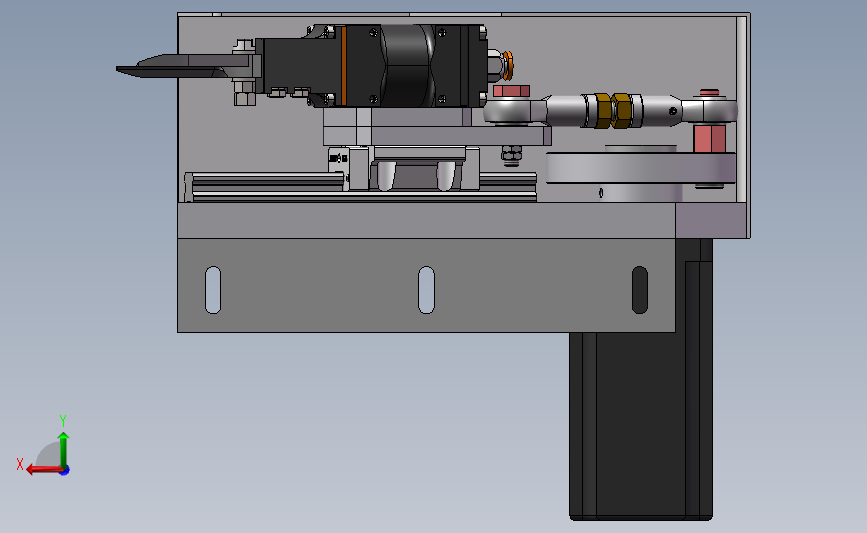Image resolution: width=867 pixels, height=533 pixels.
Task: Select the black motor body below the bracket
Action: click(x=641, y=426)
